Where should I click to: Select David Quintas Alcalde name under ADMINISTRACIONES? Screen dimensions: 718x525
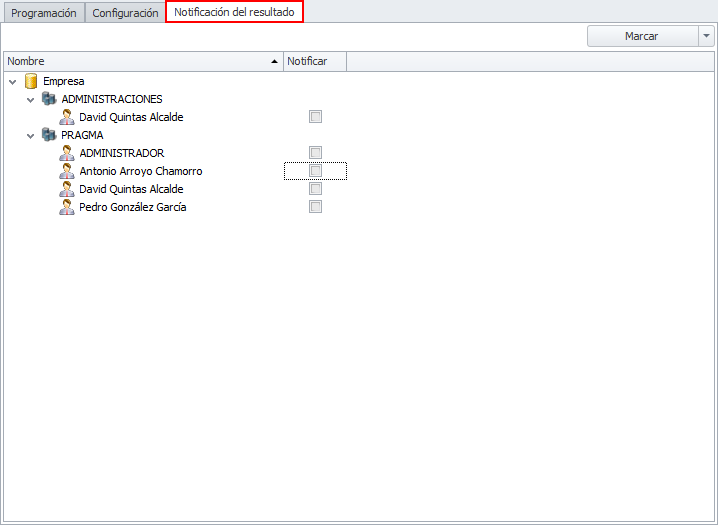click(131, 117)
